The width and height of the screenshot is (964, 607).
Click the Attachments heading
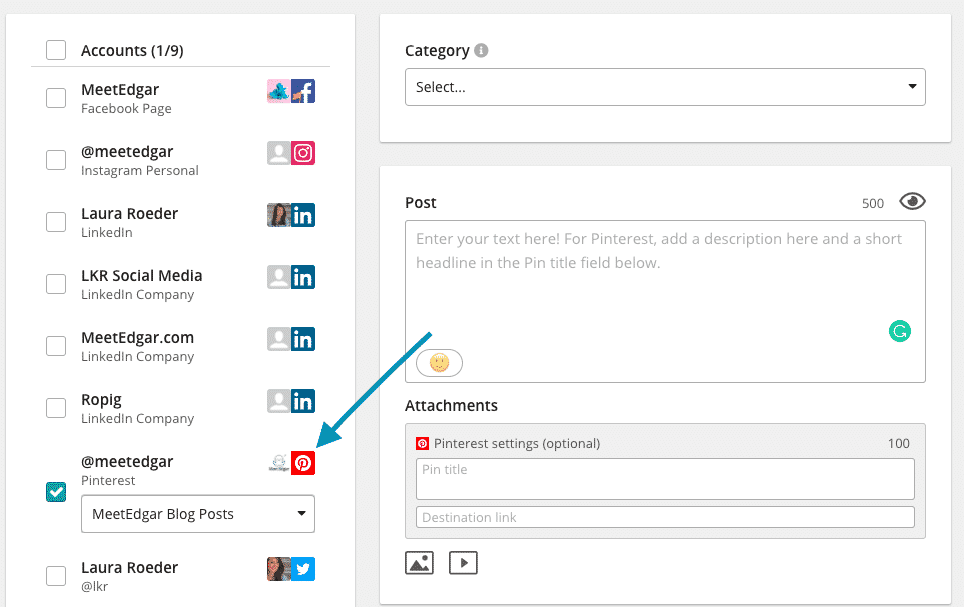pyautogui.click(x=451, y=405)
